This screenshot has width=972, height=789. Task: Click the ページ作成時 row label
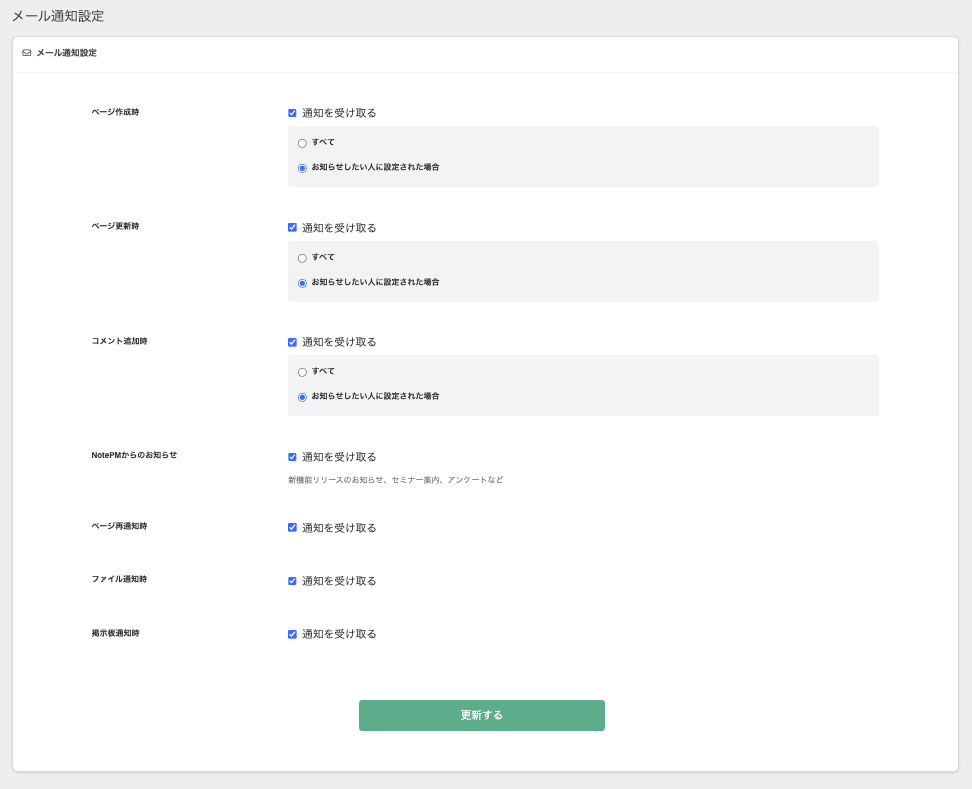pyautogui.click(x=115, y=112)
